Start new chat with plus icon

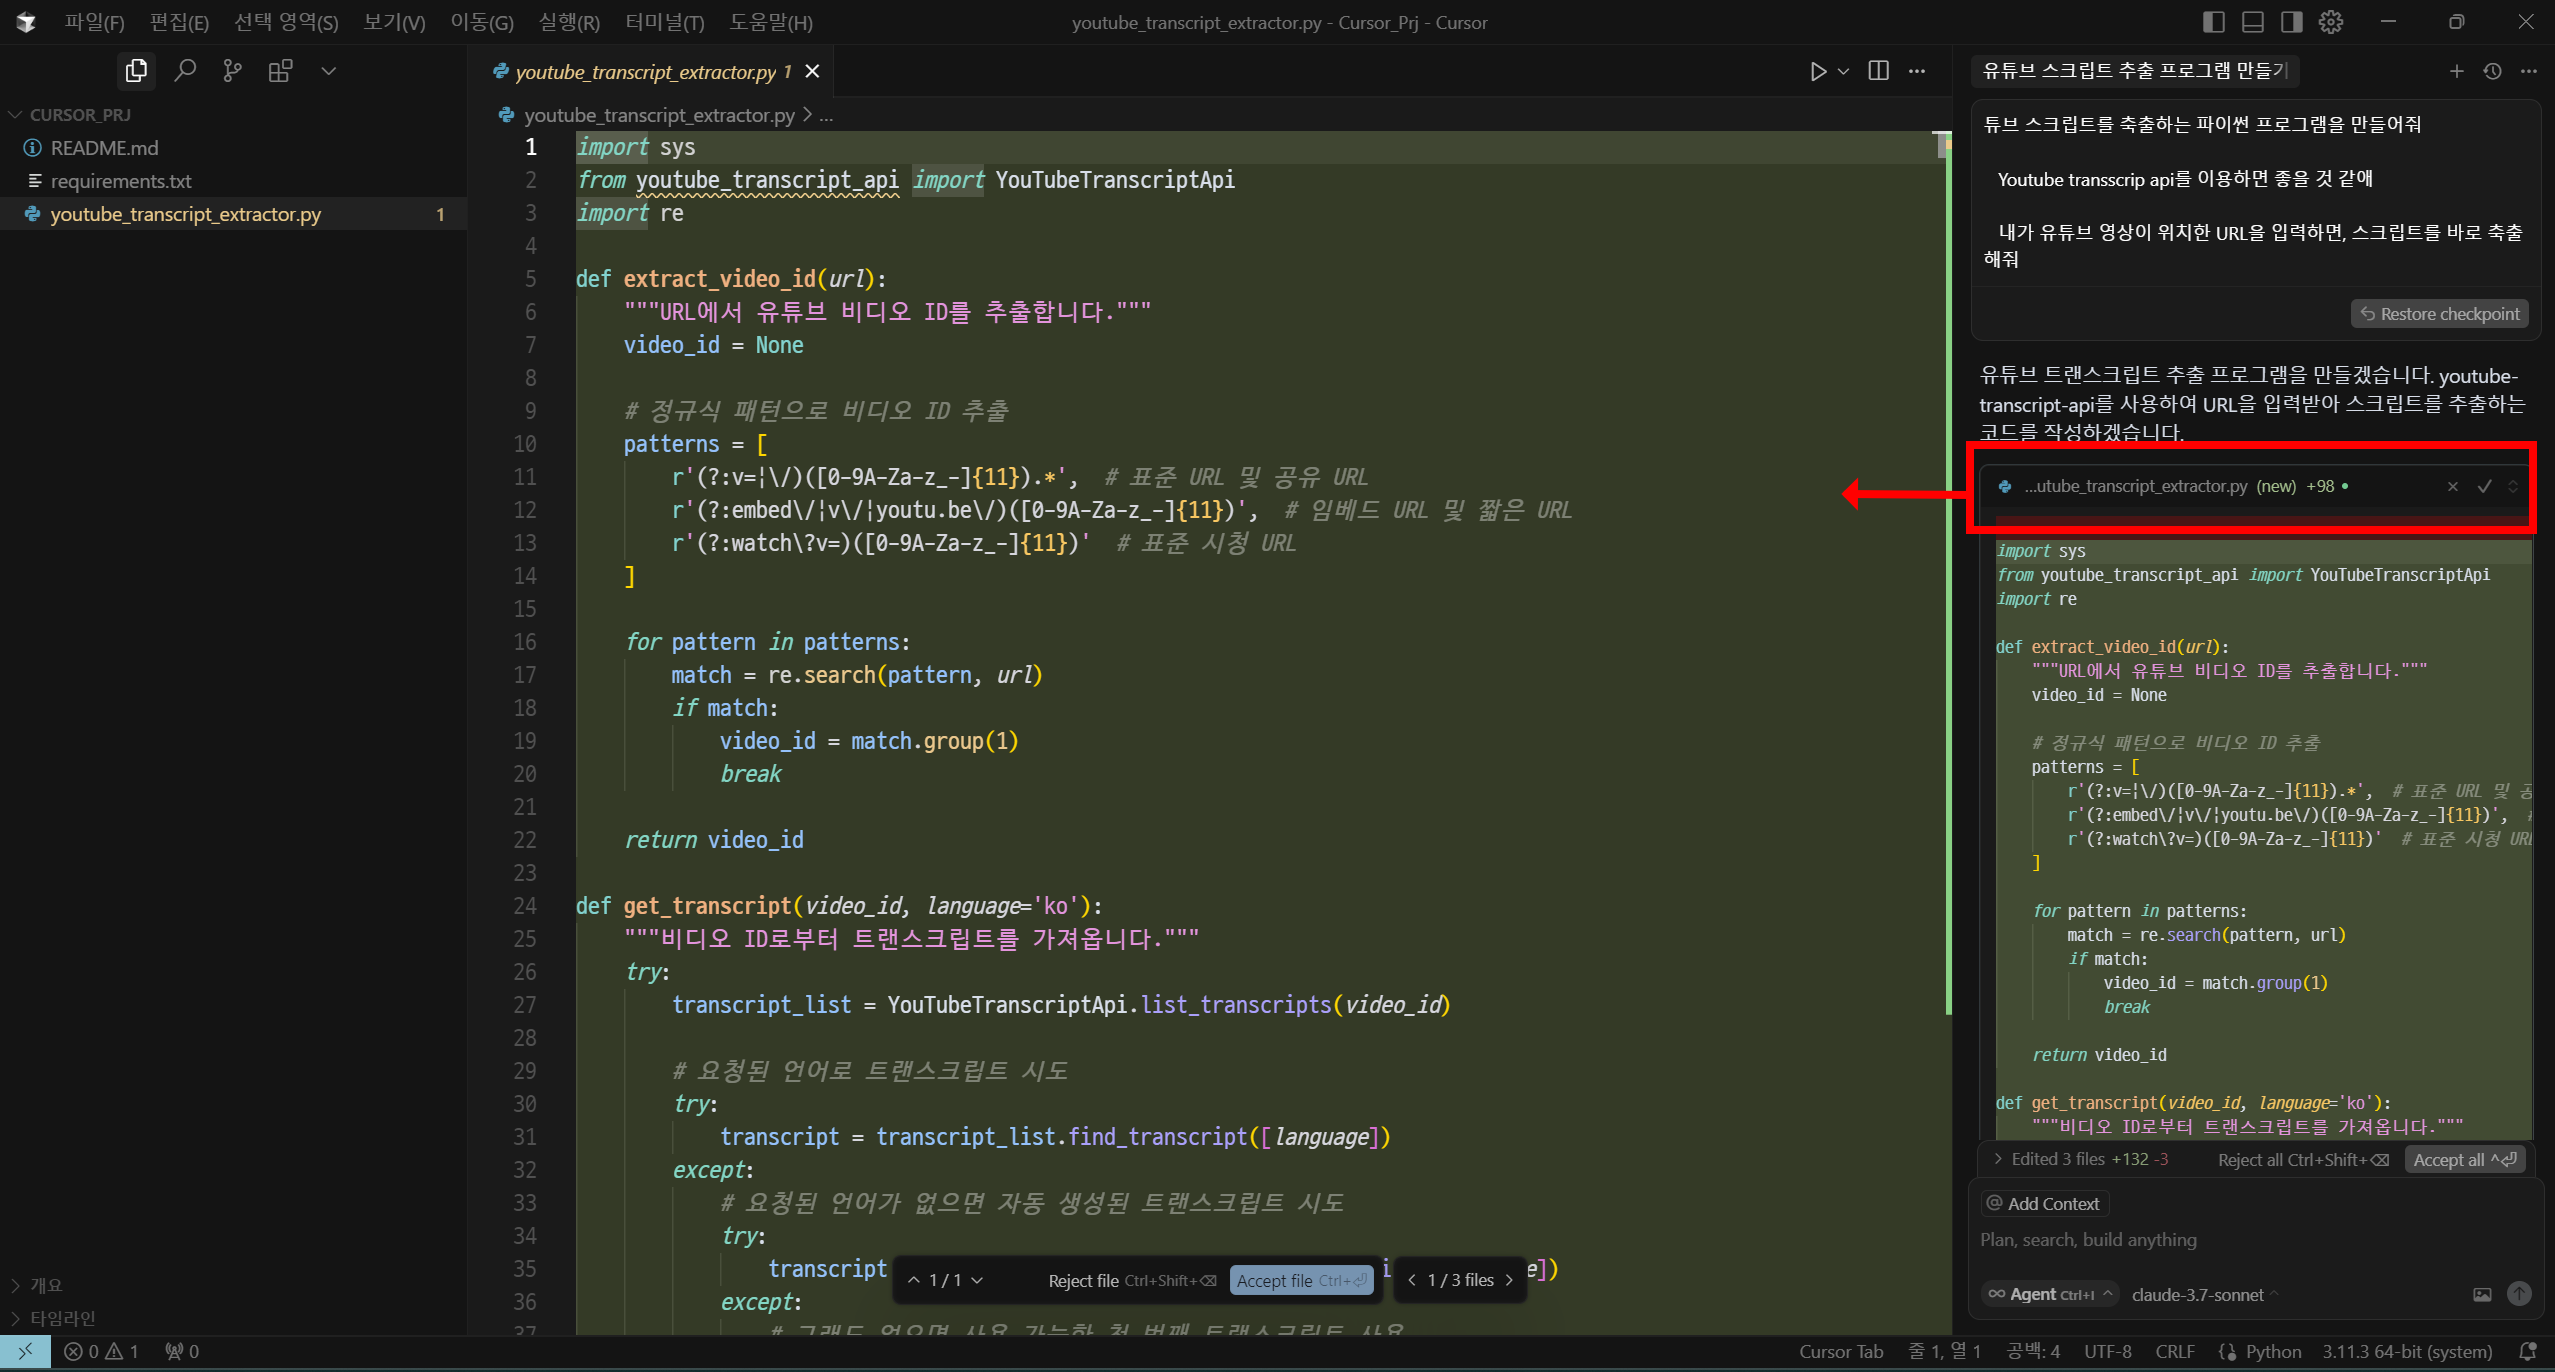pyautogui.click(x=2456, y=71)
